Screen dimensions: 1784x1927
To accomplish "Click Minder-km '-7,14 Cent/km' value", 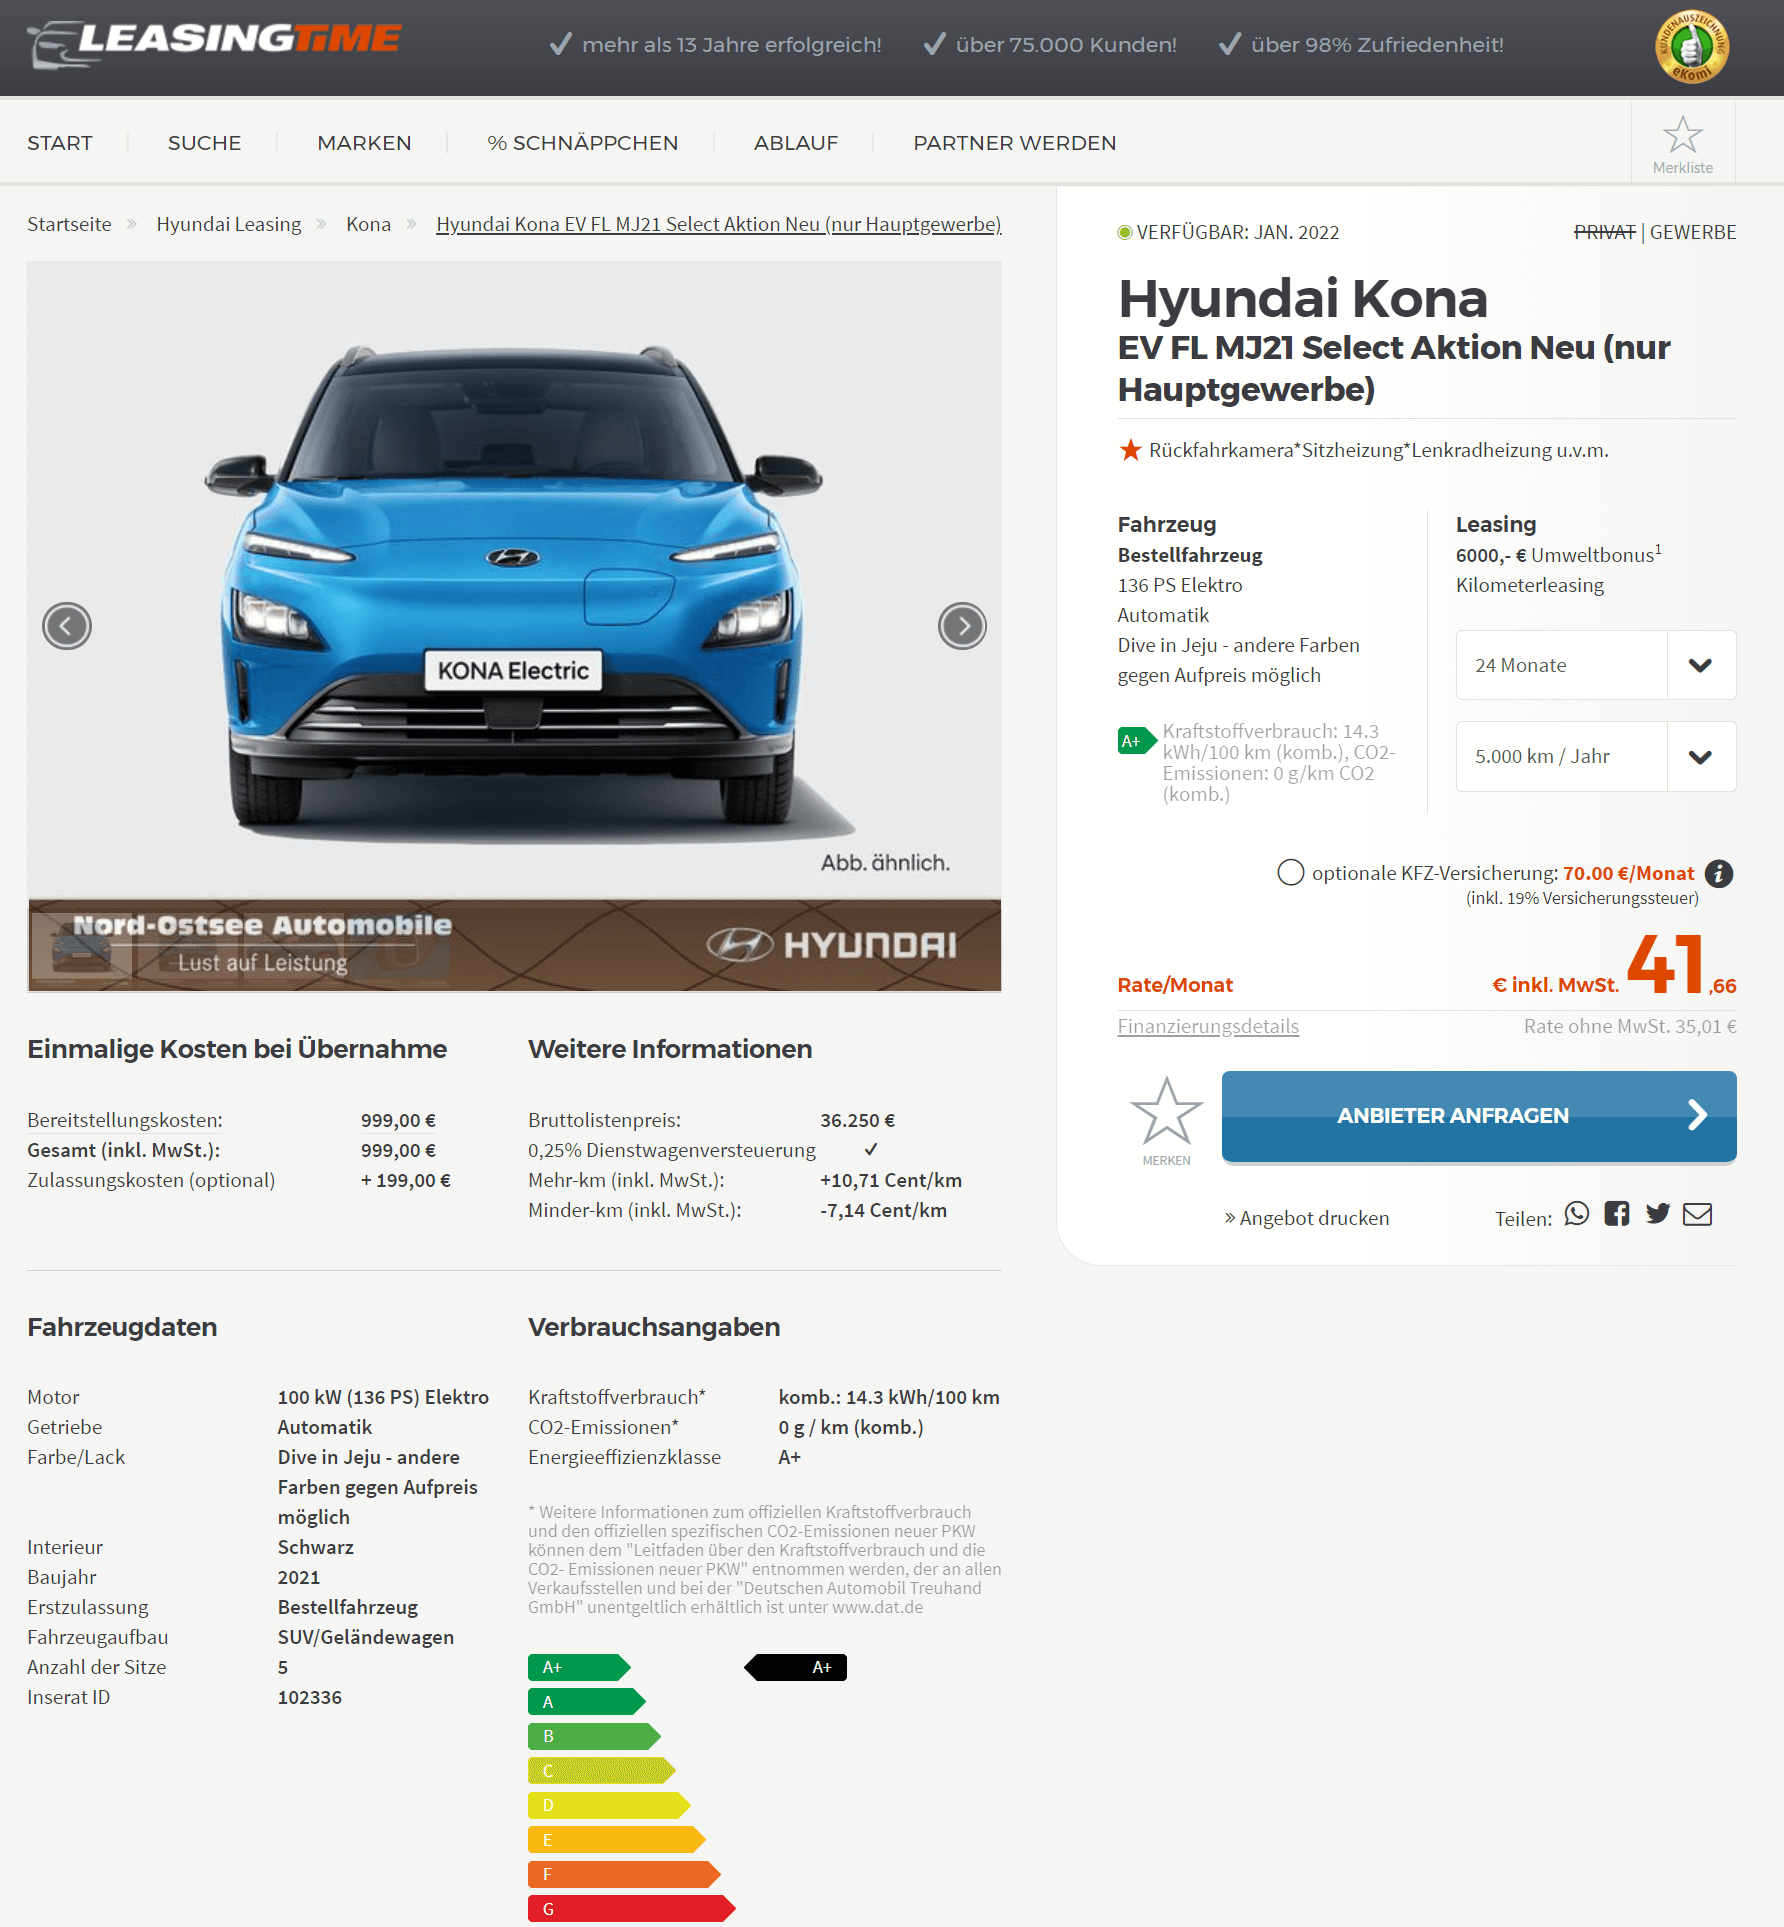I will click(x=883, y=1210).
